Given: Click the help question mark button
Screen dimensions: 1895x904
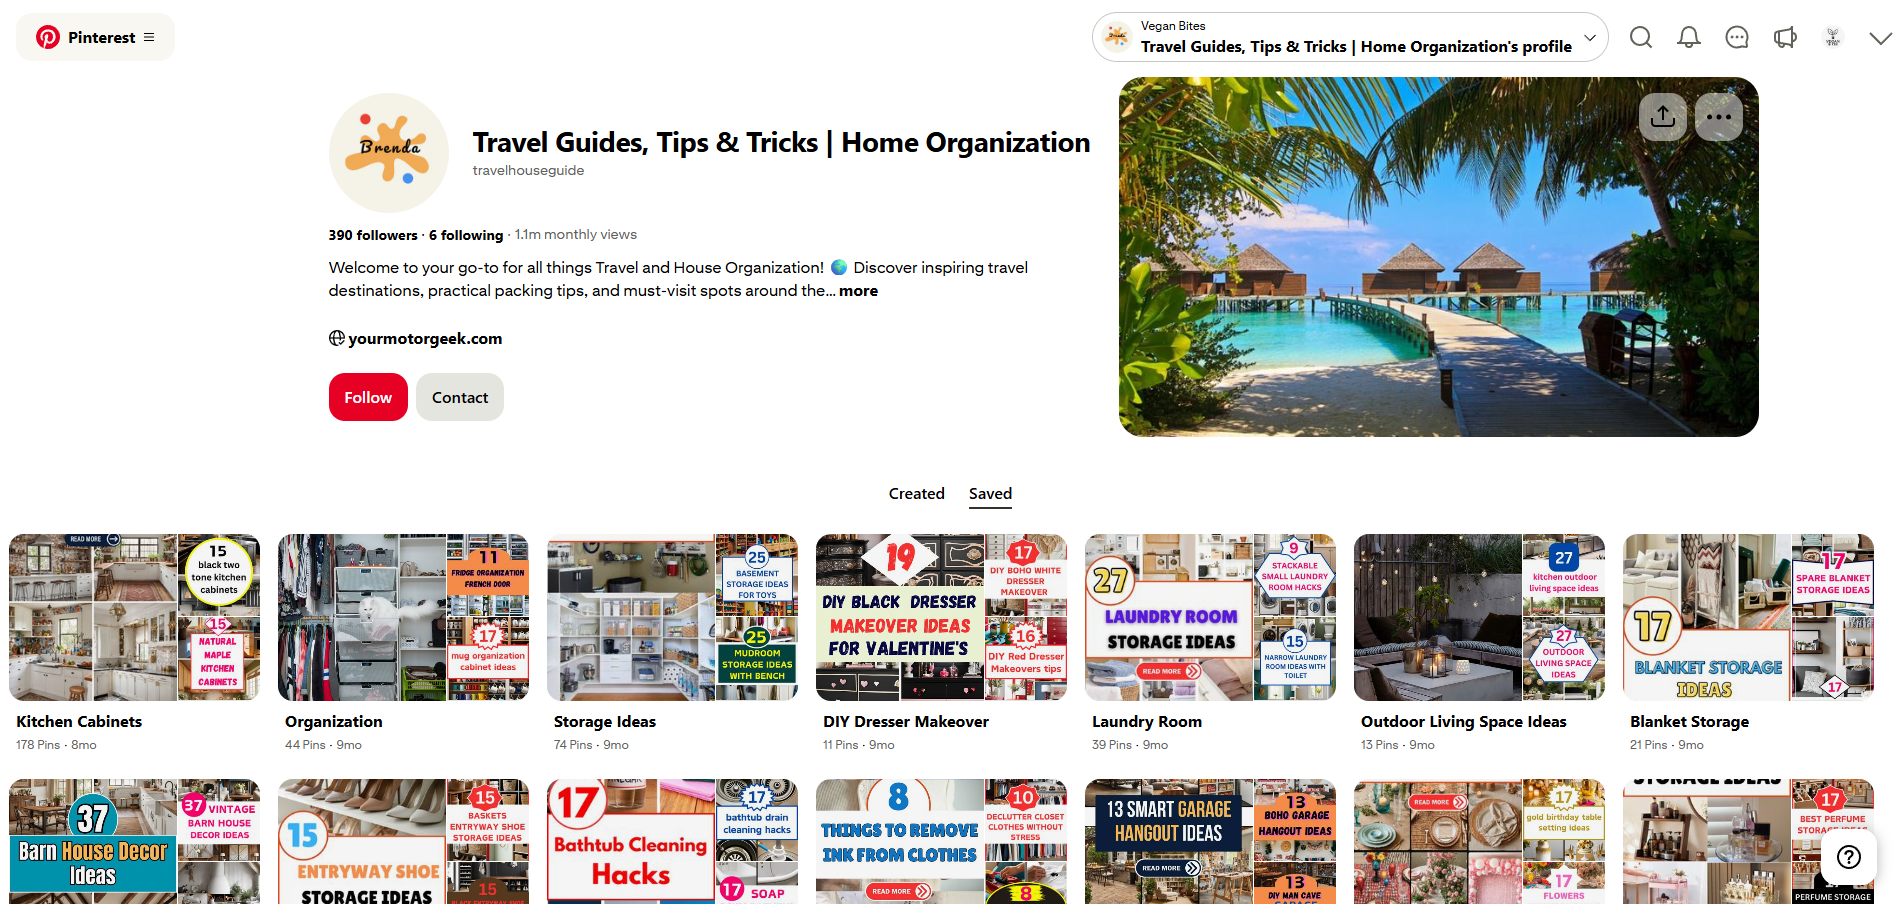Looking at the screenshot, I should click(x=1849, y=857).
